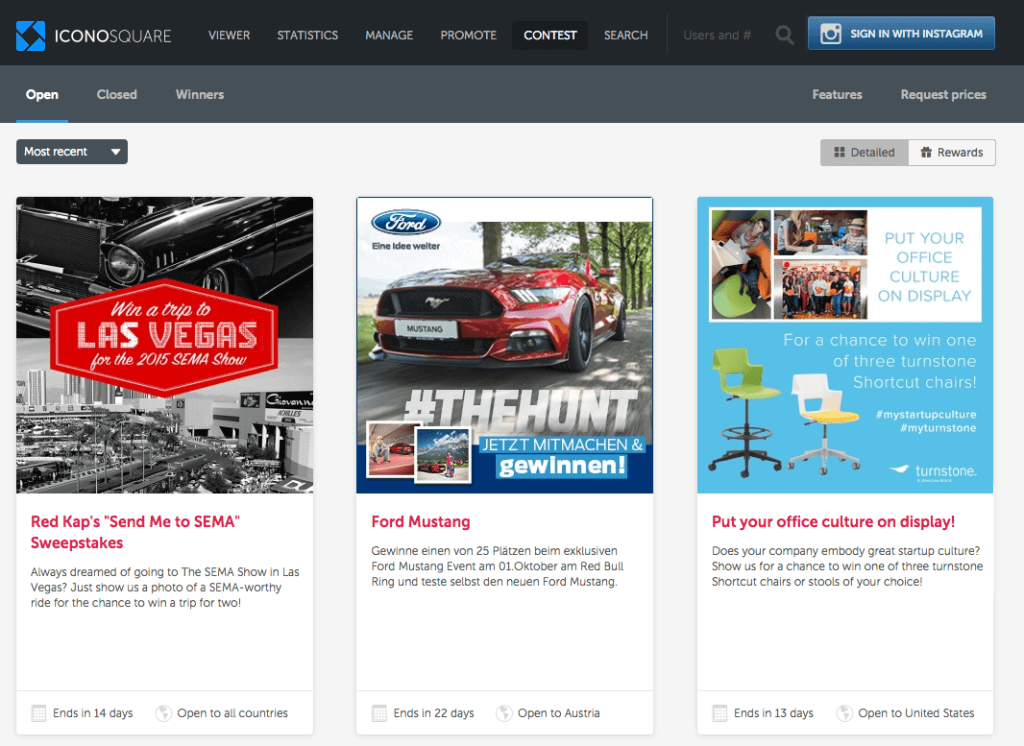Open the turnstone office culture contest image

[x=845, y=345]
